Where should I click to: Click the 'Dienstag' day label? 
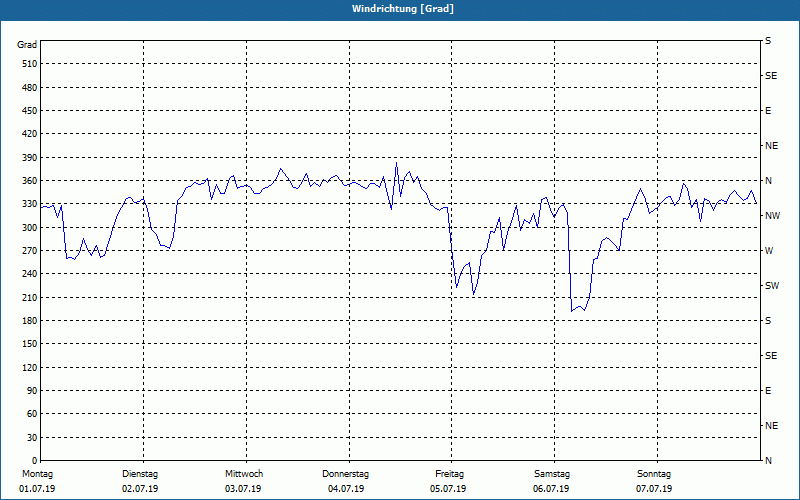coord(140,474)
